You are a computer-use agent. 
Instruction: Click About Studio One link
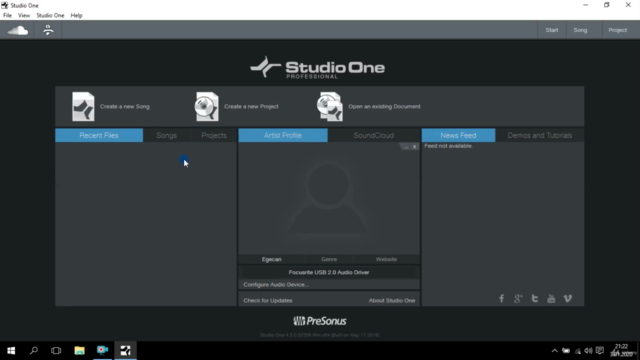point(392,300)
